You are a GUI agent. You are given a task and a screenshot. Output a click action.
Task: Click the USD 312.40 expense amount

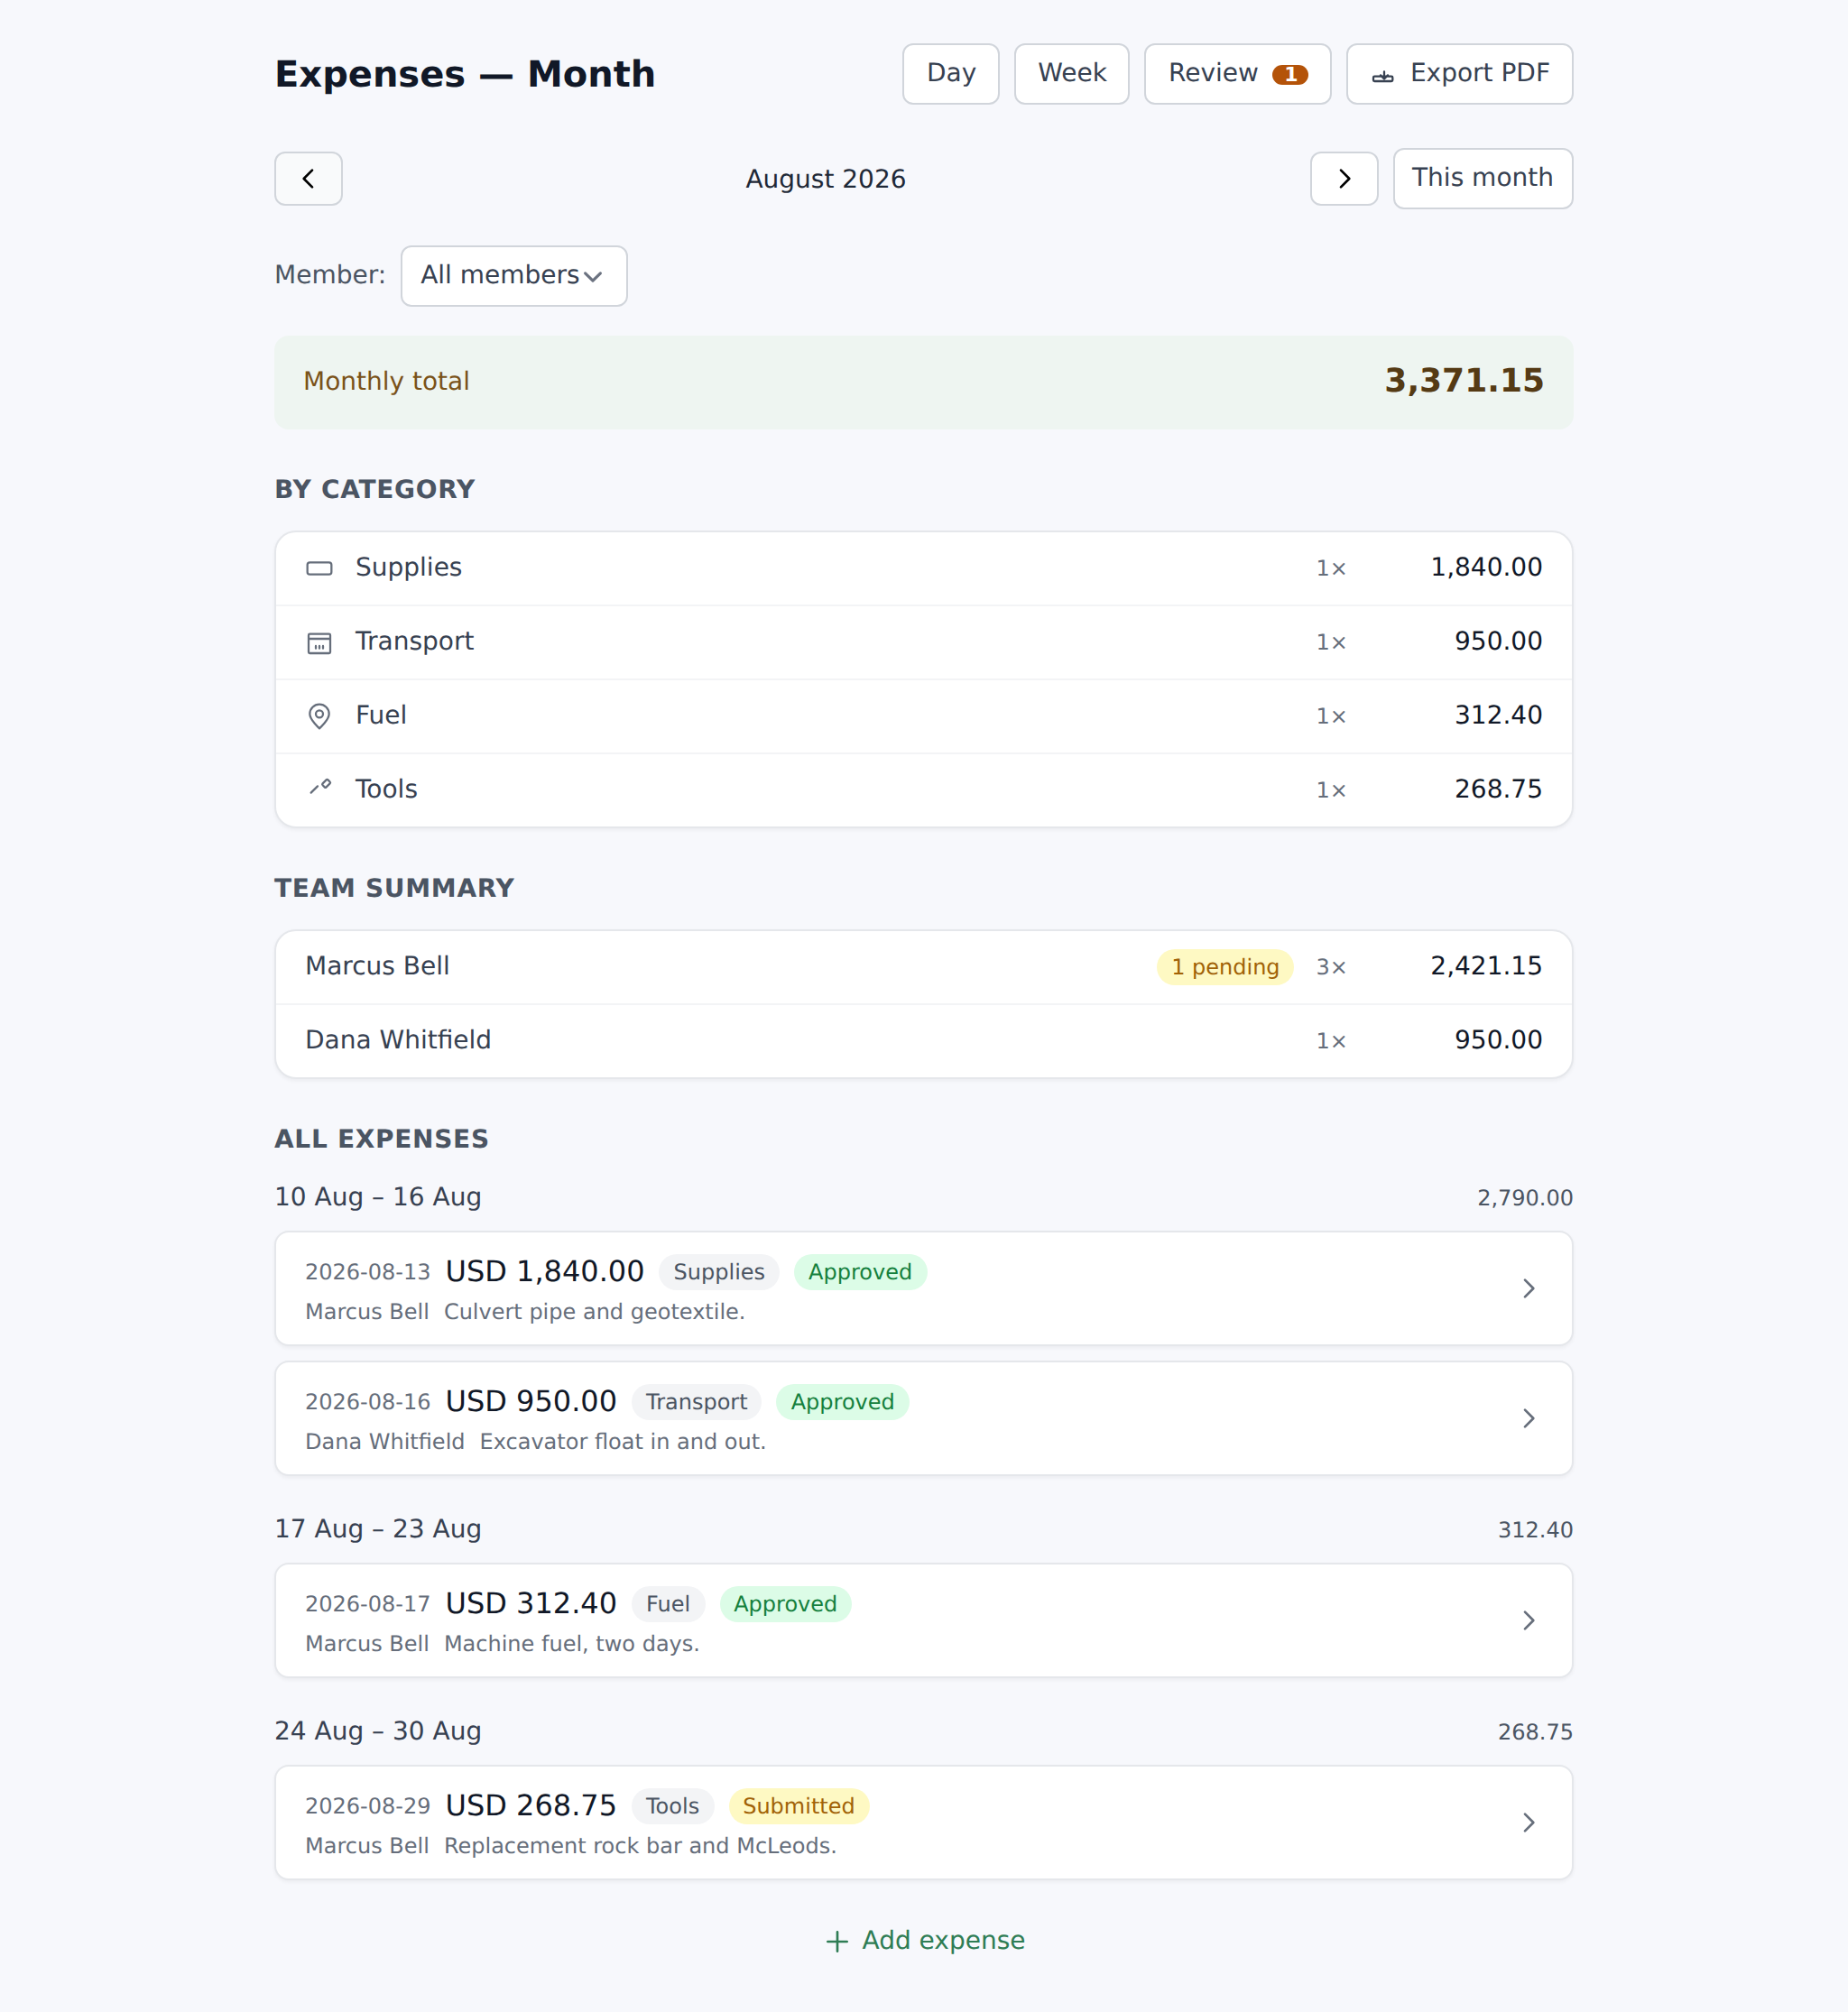(531, 1603)
